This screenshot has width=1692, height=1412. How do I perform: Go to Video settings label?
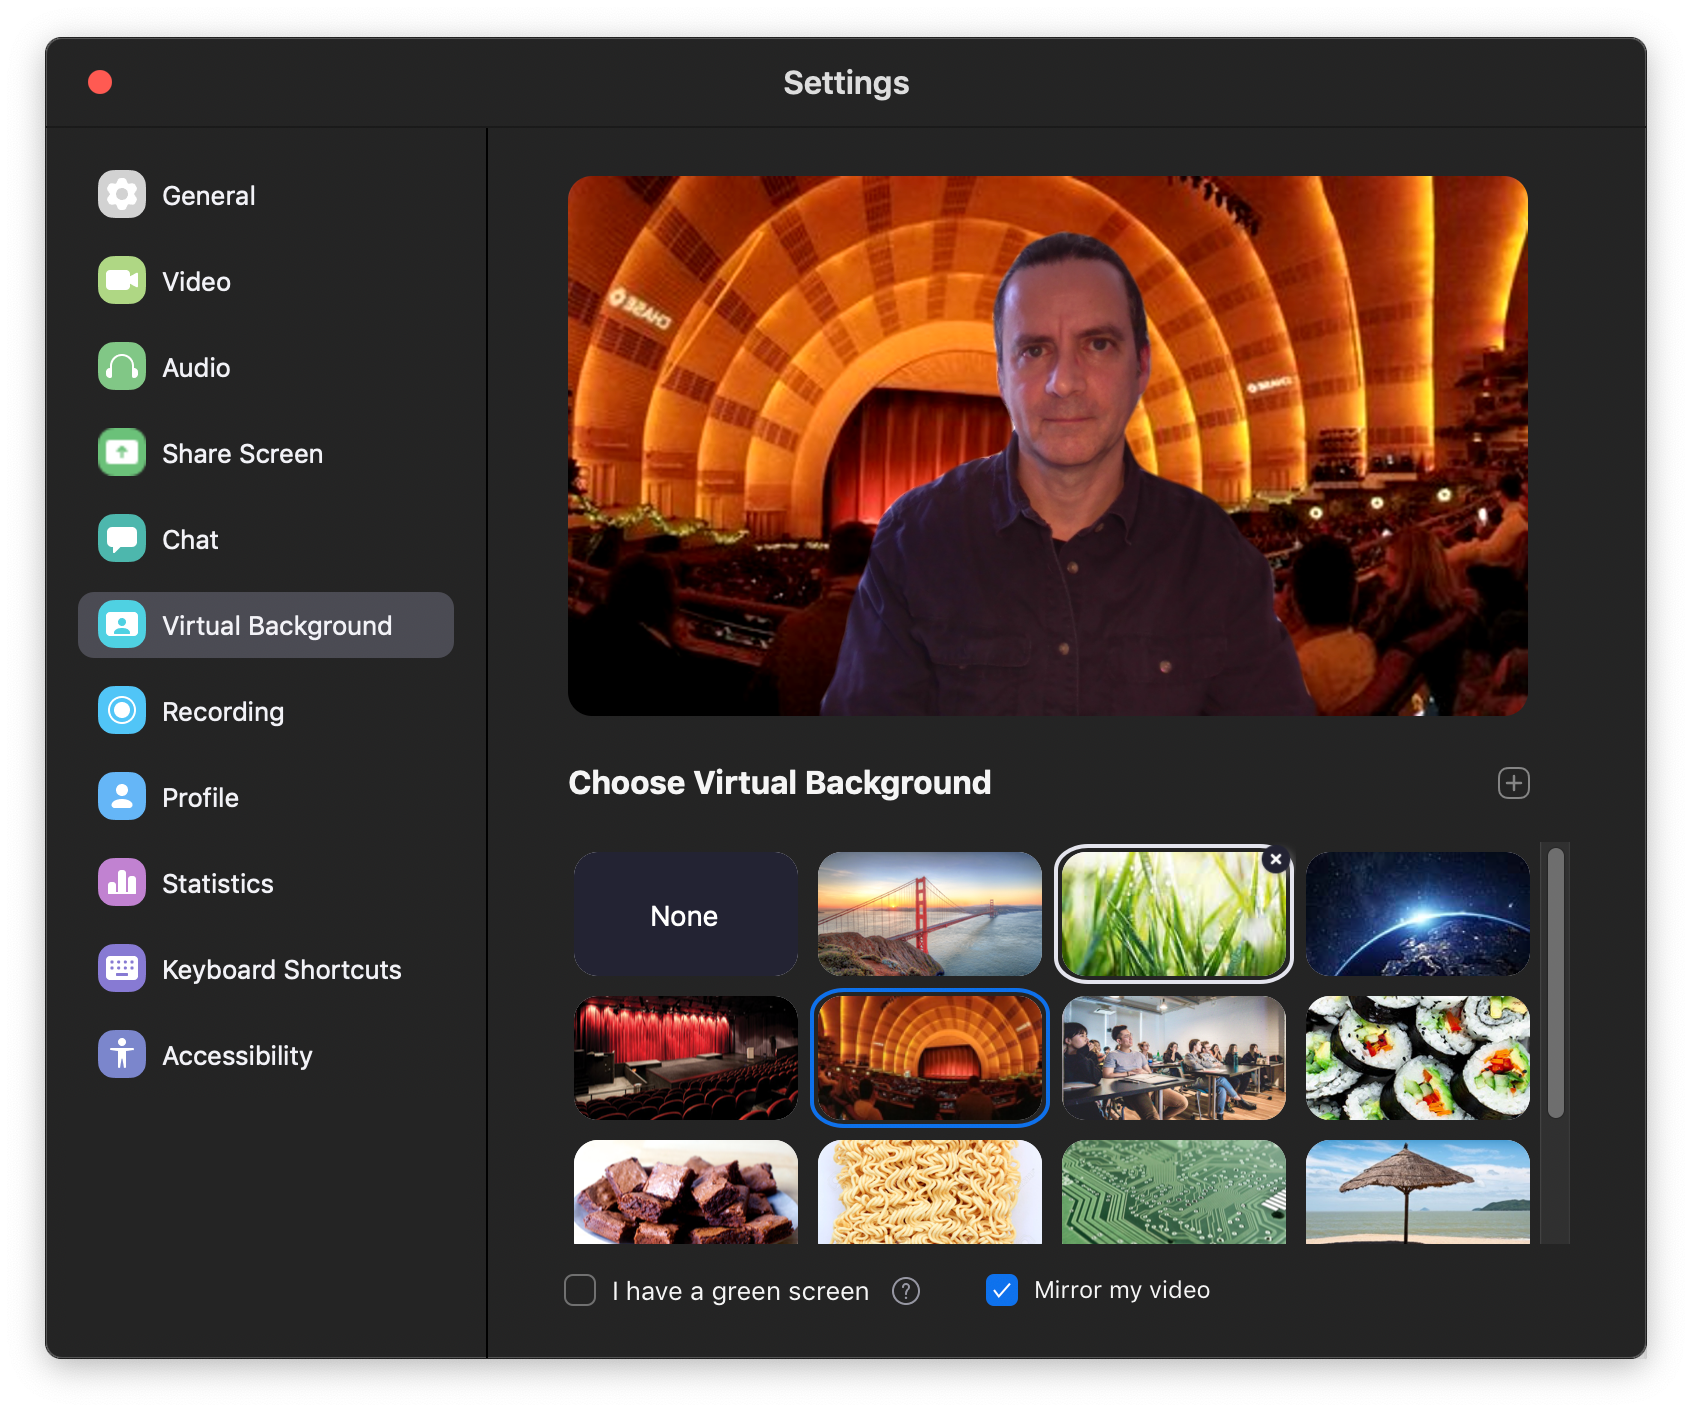click(197, 281)
